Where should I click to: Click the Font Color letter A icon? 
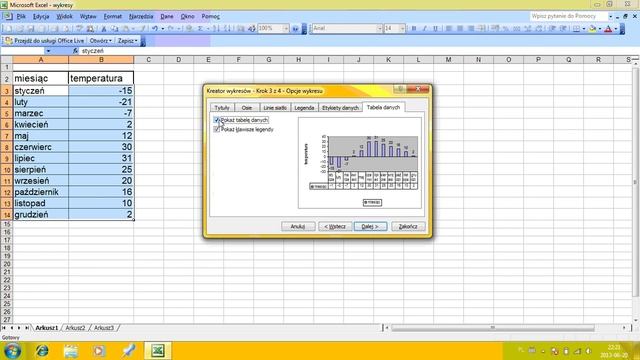608,29
